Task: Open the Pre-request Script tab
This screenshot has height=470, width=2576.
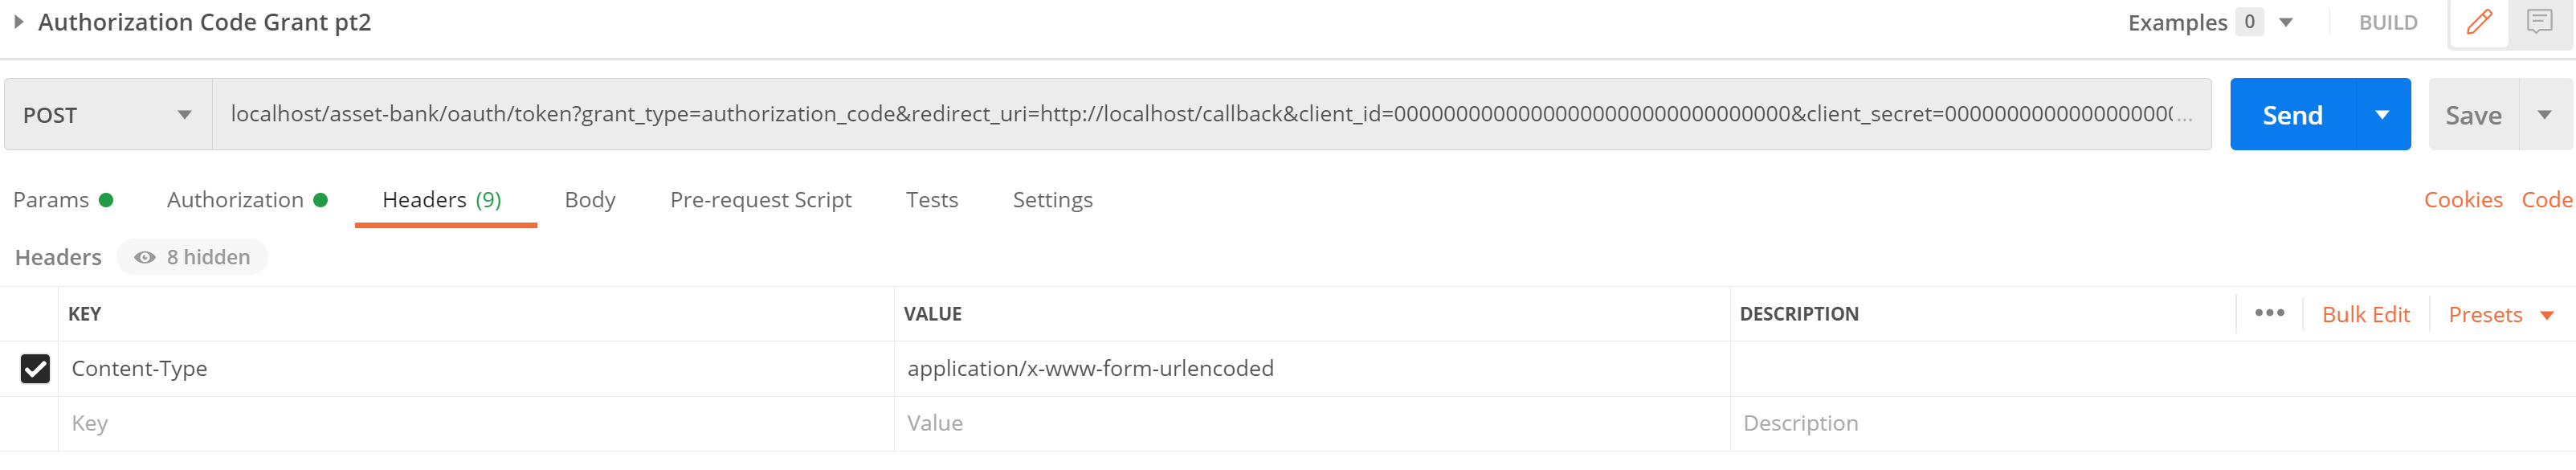Action: click(761, 200)
